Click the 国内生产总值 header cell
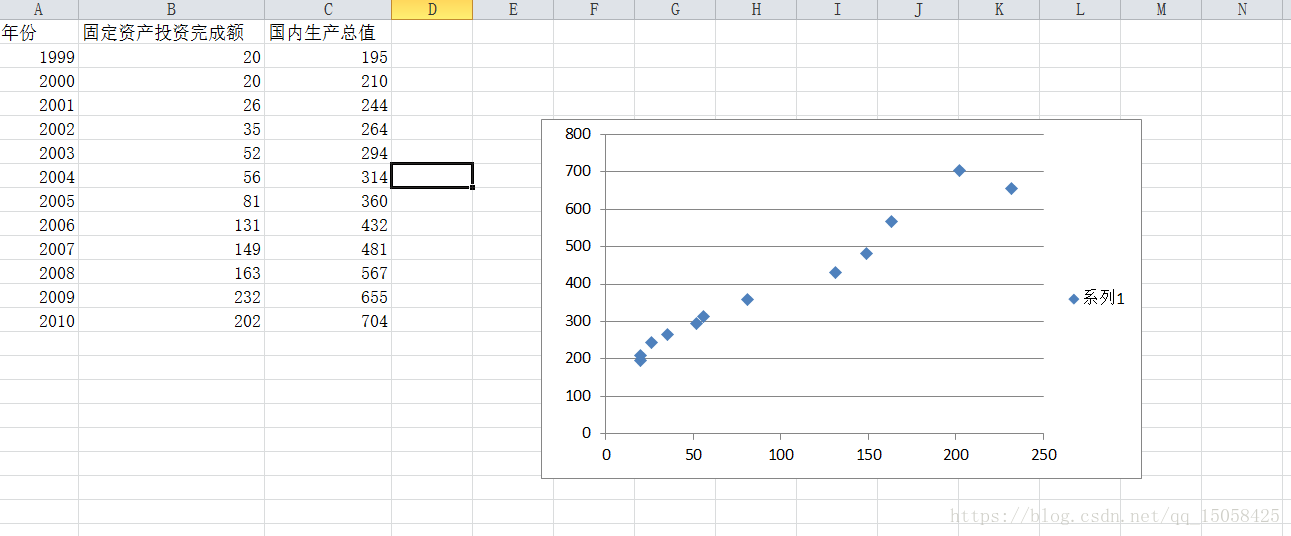This screenshot has height=536, width=1291. click(328, 32)
